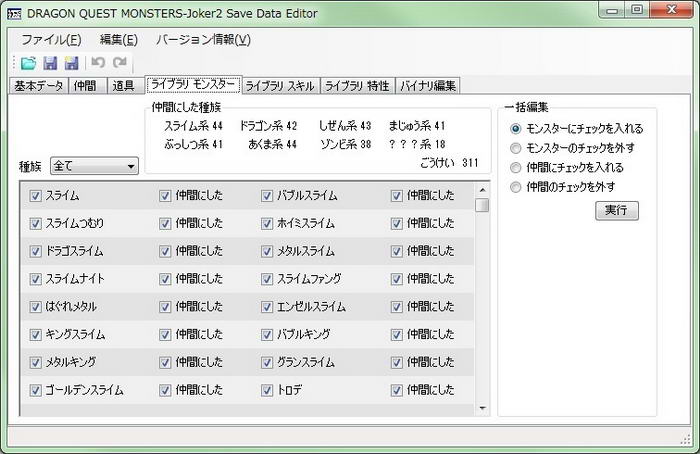Click the redo arrow icon

point(119,63)
